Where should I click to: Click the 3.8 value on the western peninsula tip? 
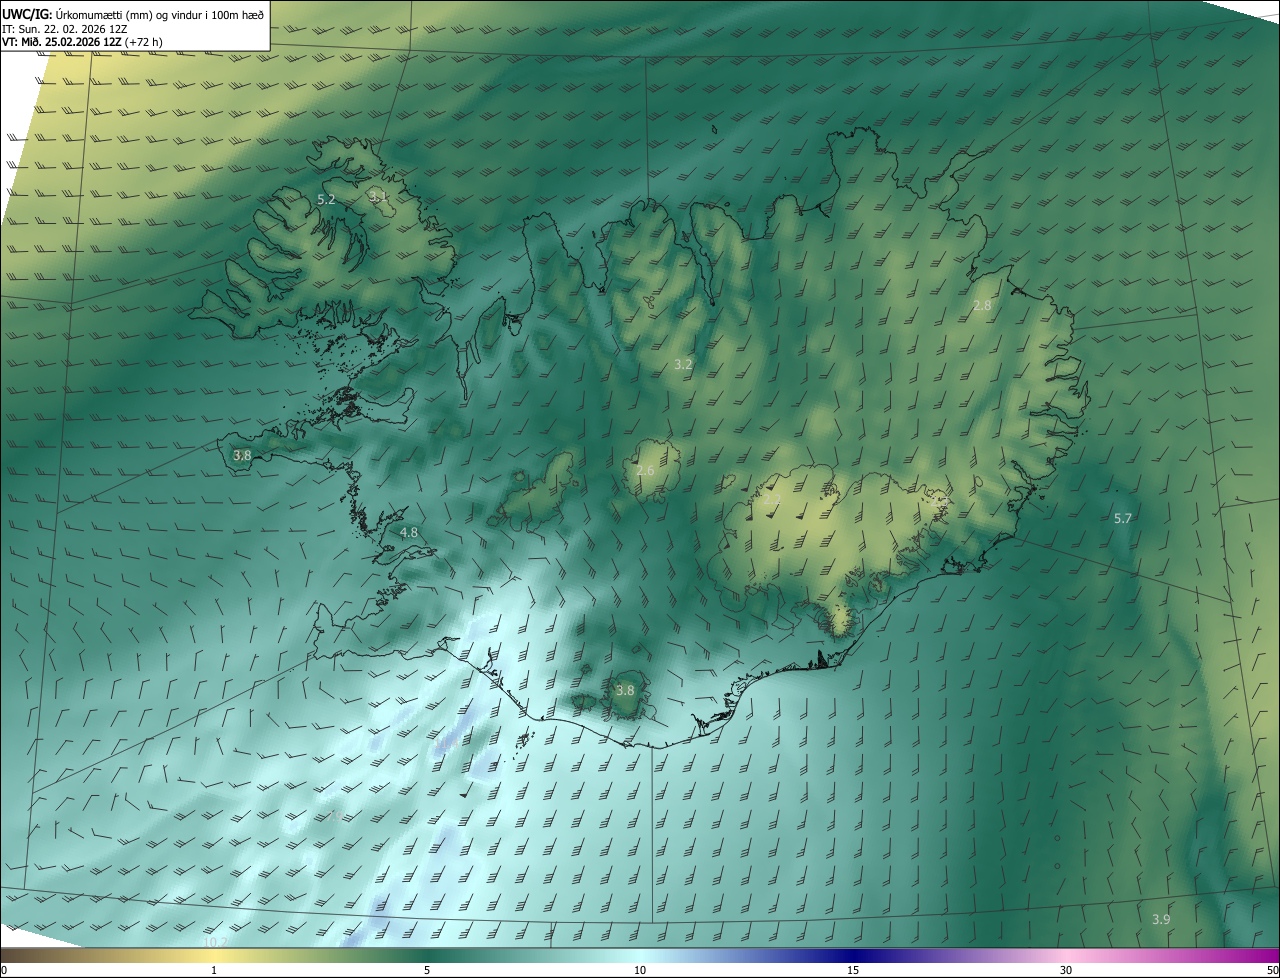click(x=242, y=455)
